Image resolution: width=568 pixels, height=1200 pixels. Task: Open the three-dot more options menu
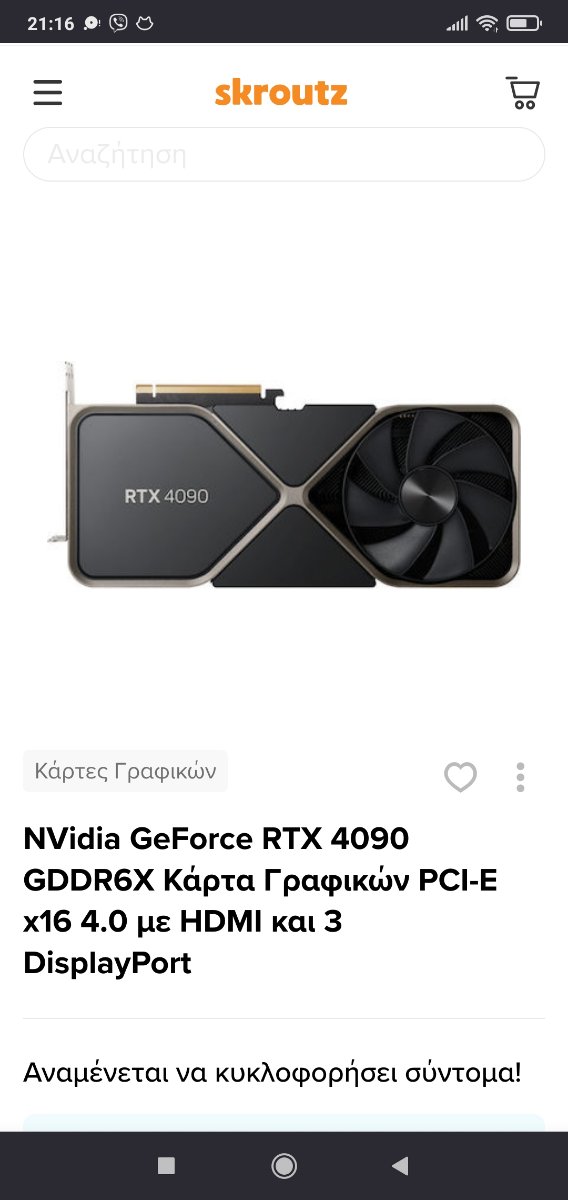(520, 777)
